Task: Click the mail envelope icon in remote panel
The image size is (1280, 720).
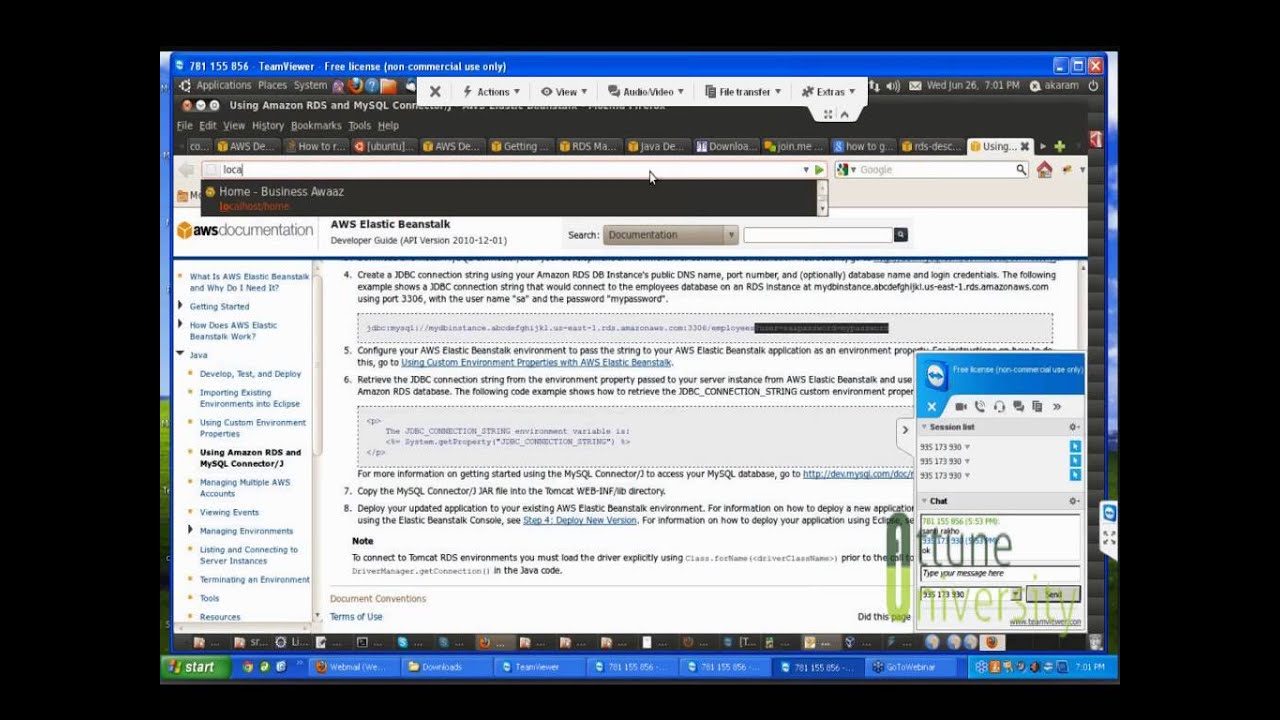Action: tap(914, 86)
